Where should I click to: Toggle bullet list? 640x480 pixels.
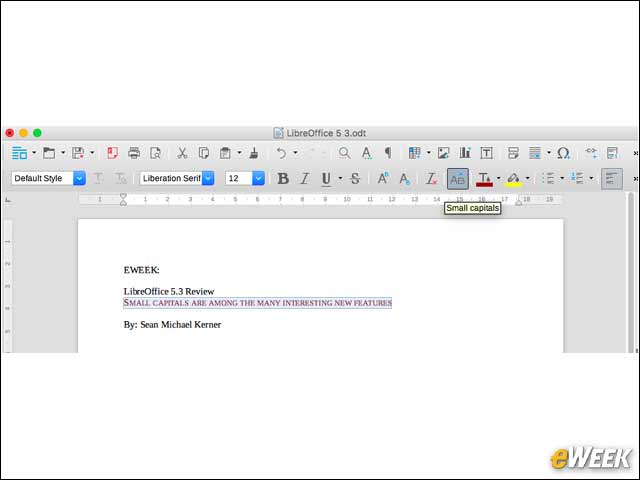(549, 178)
